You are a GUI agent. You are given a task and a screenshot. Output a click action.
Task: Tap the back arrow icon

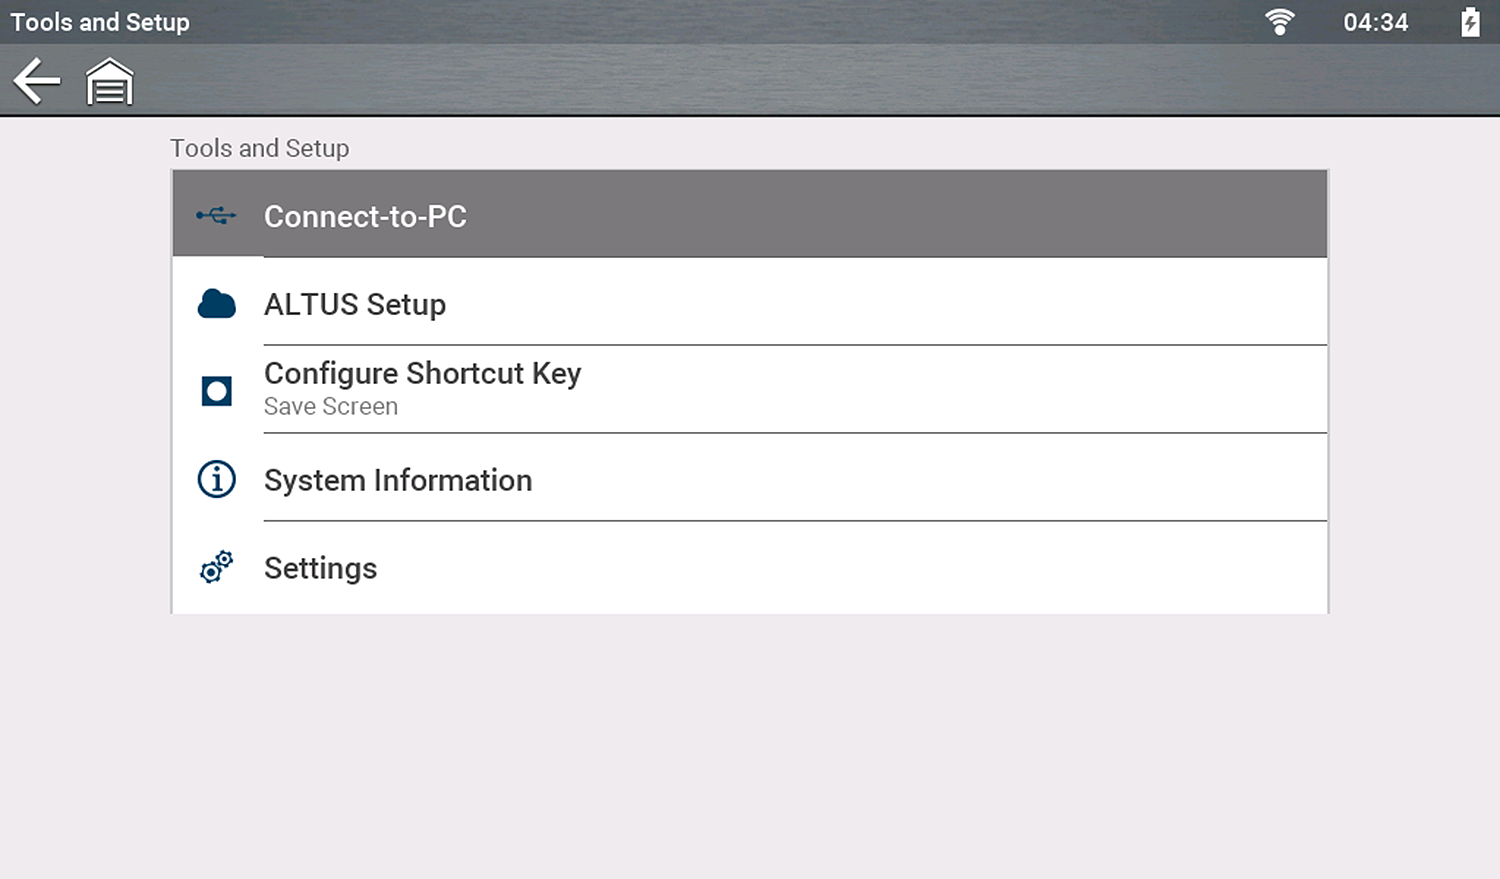coord(37,81)
